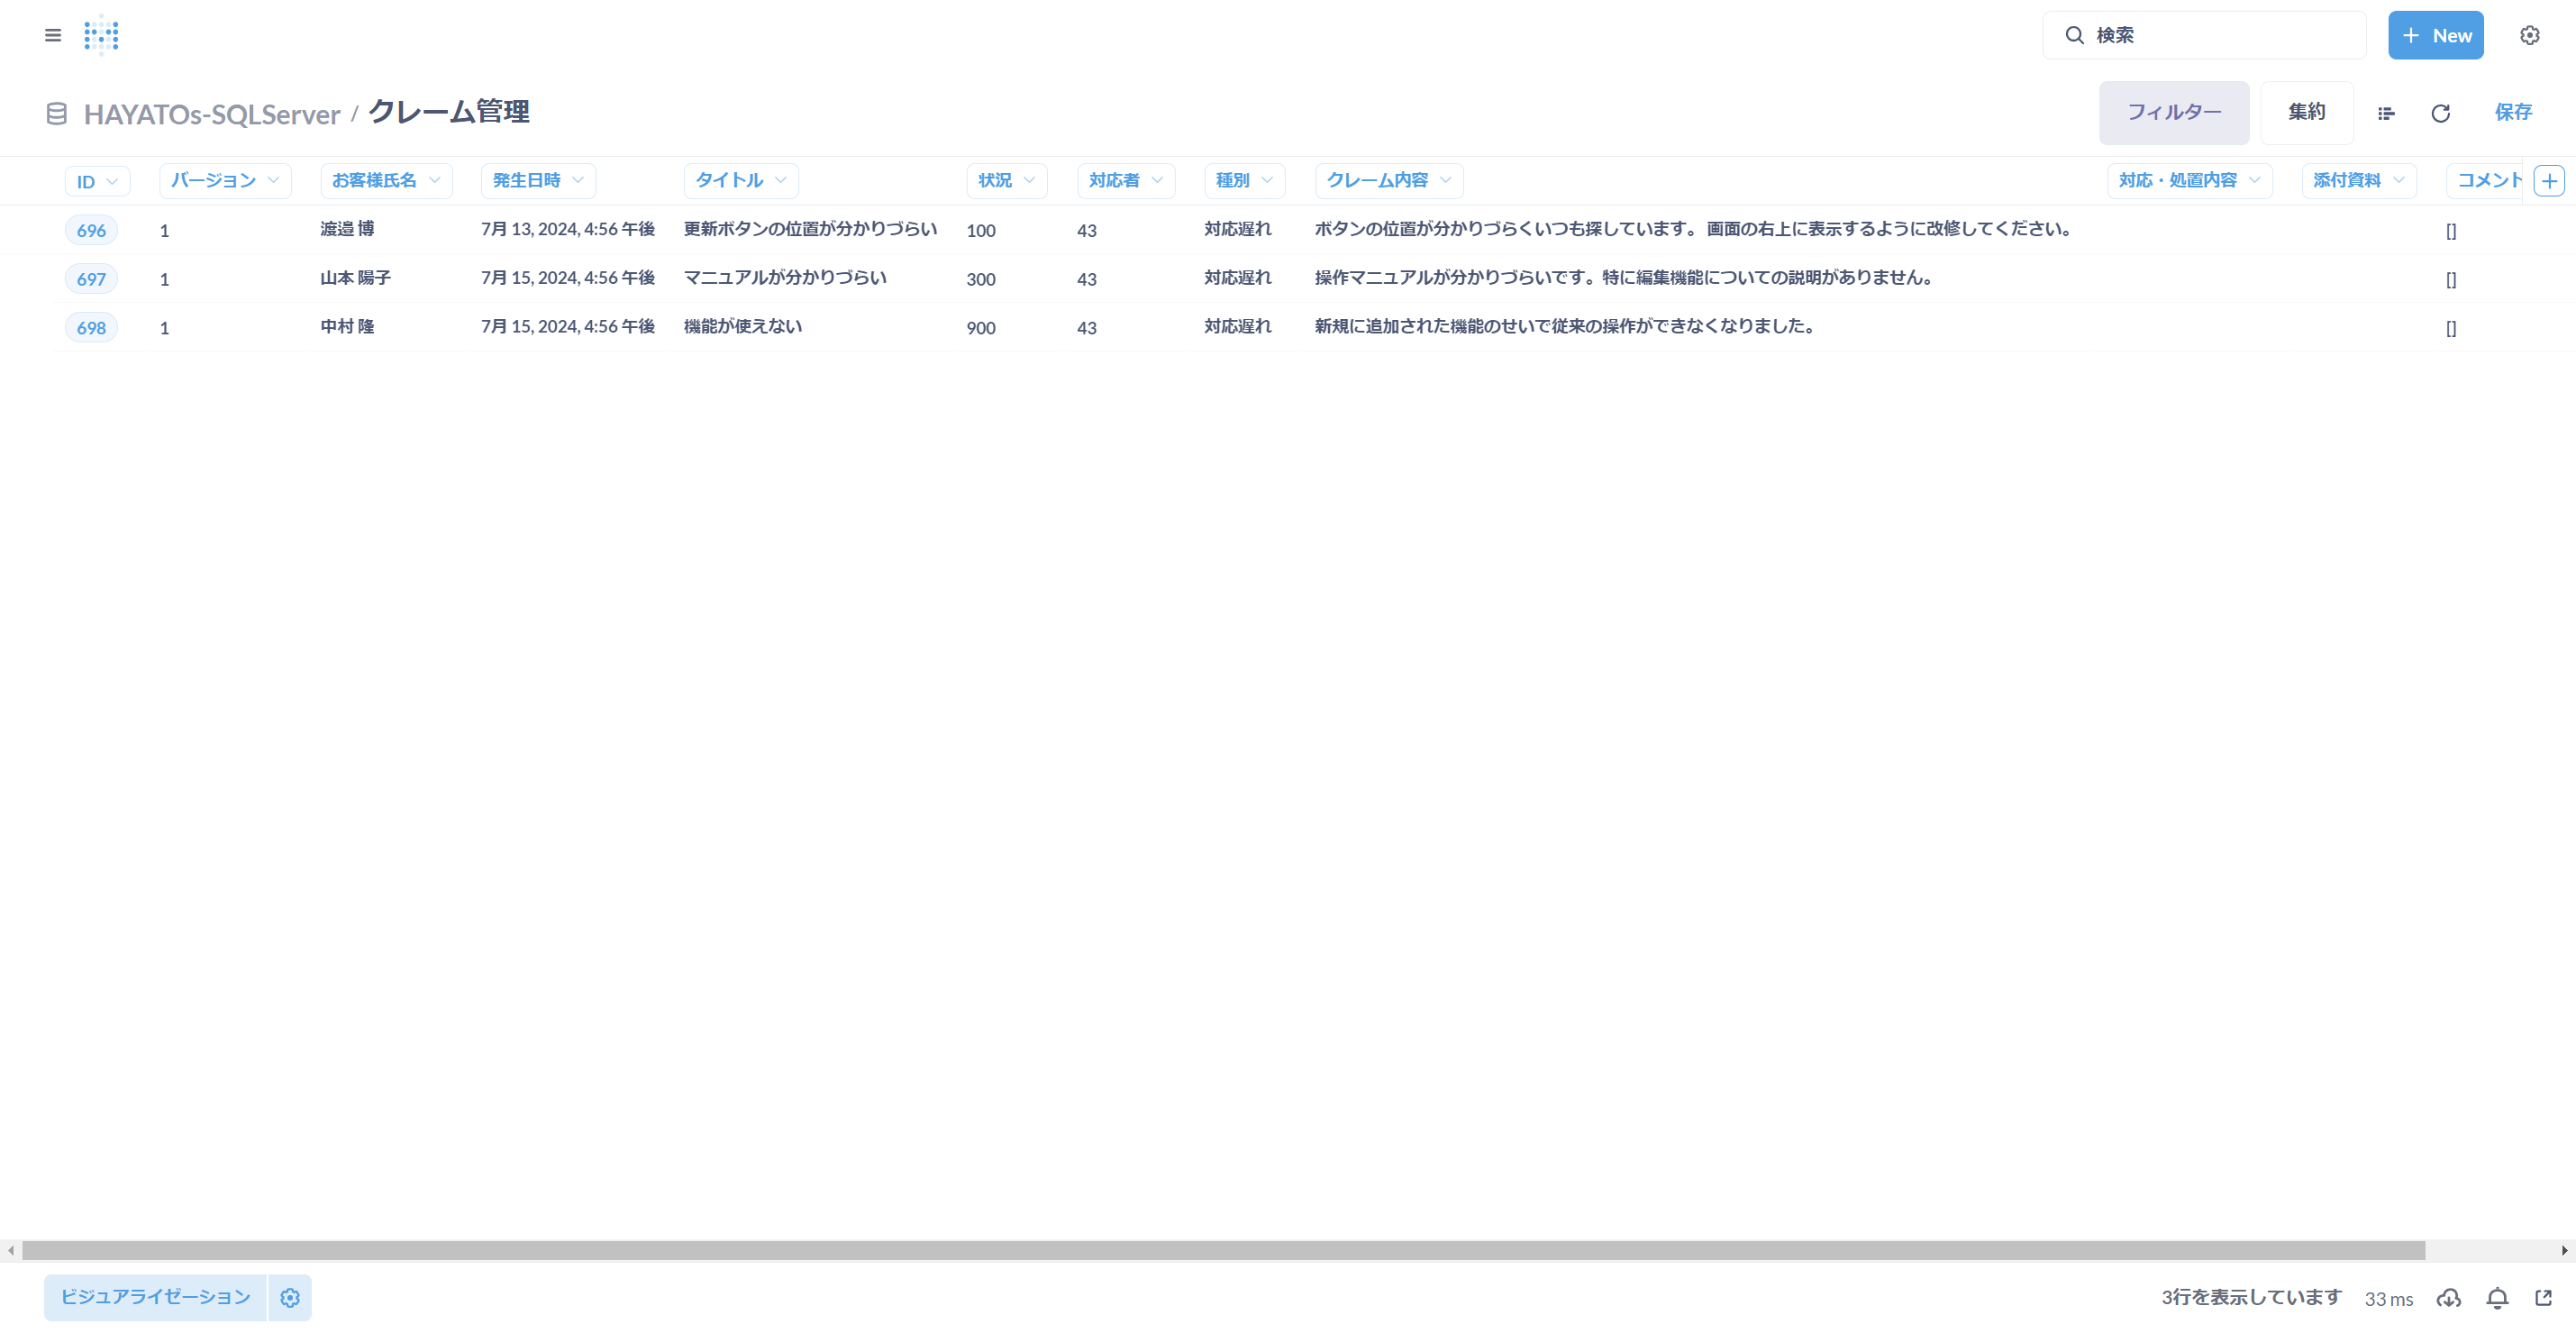
Task: Click the 900 status value cell
Action: 981,328
